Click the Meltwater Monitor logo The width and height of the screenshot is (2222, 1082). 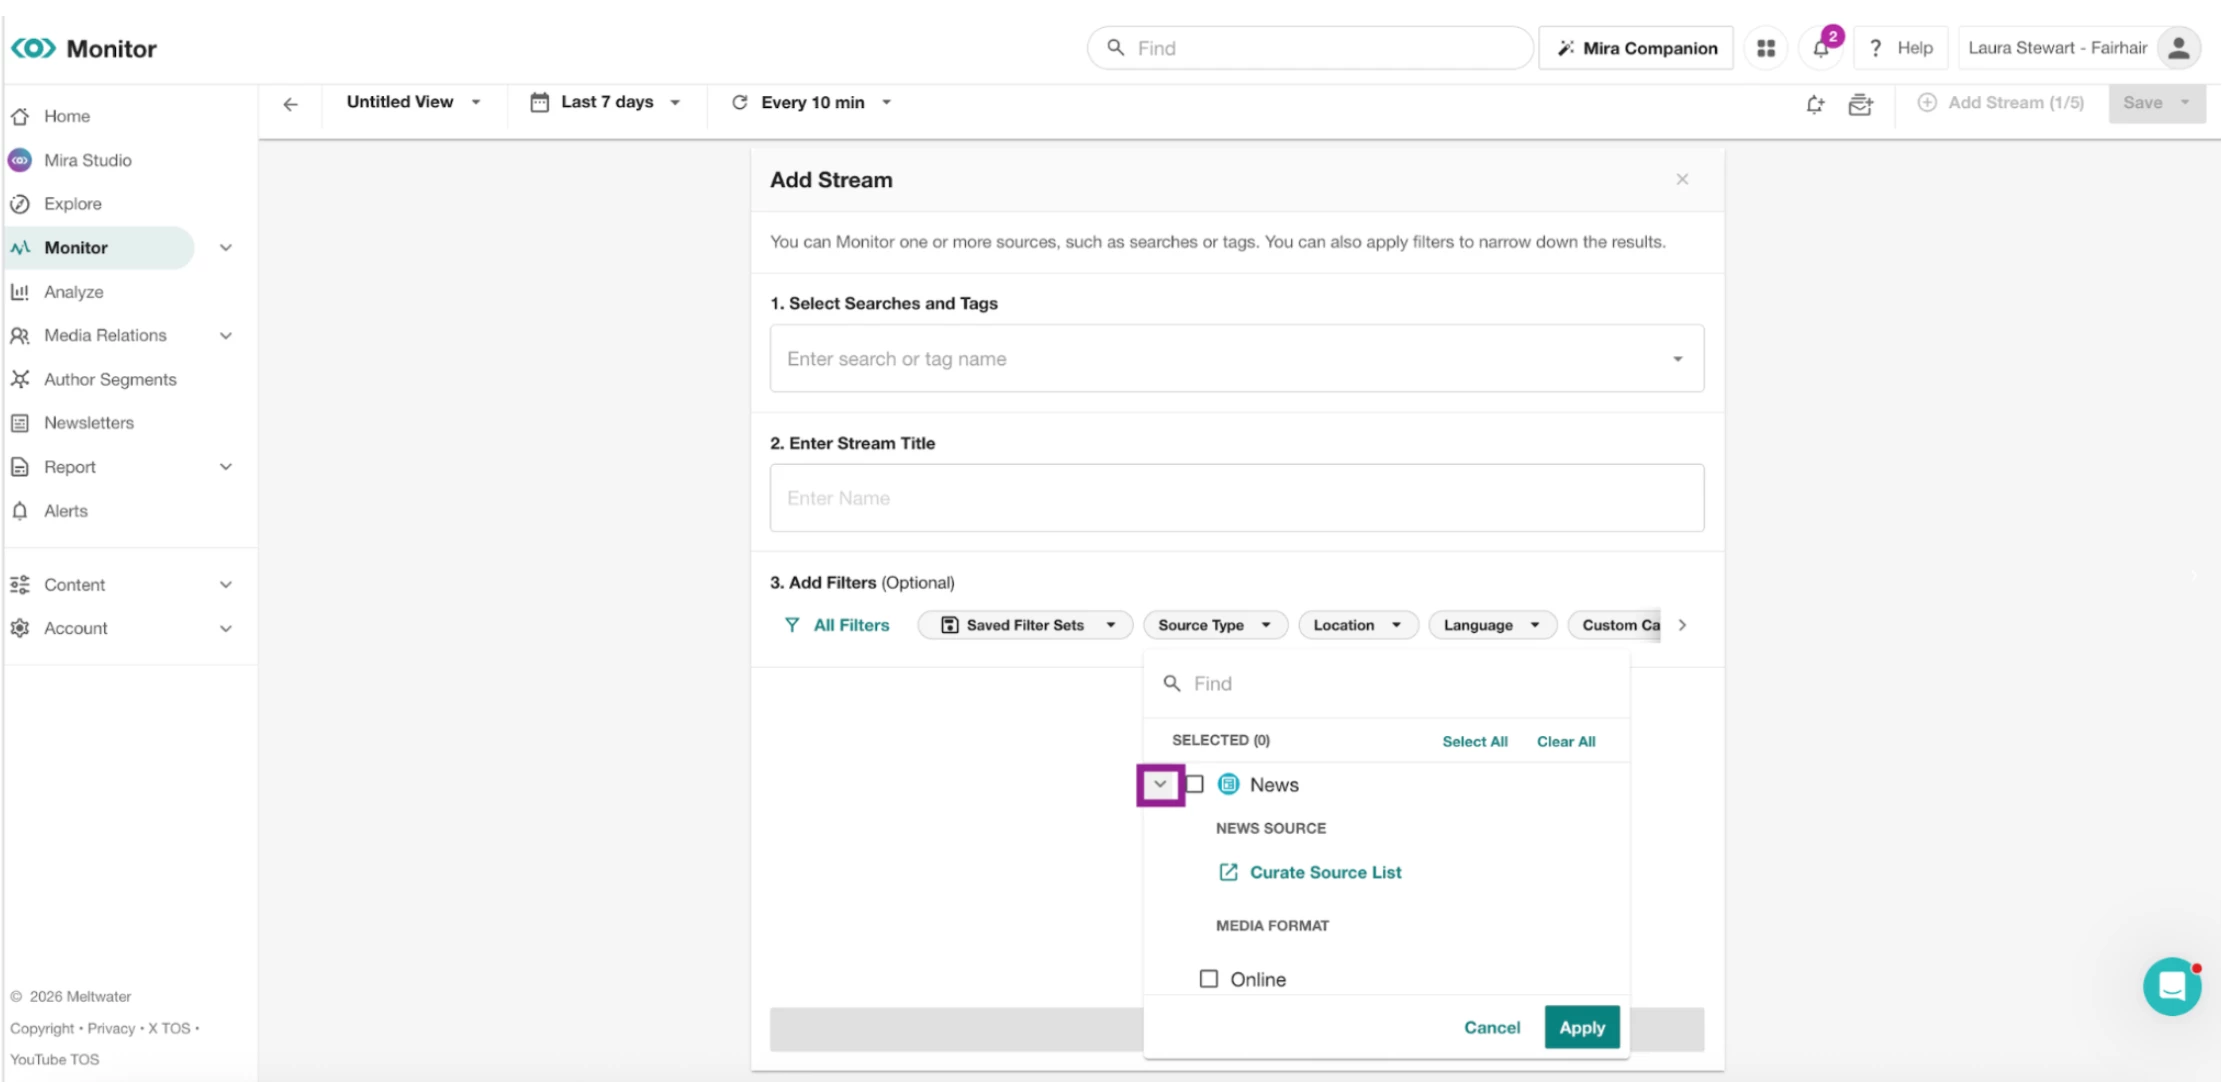point(84,48)
